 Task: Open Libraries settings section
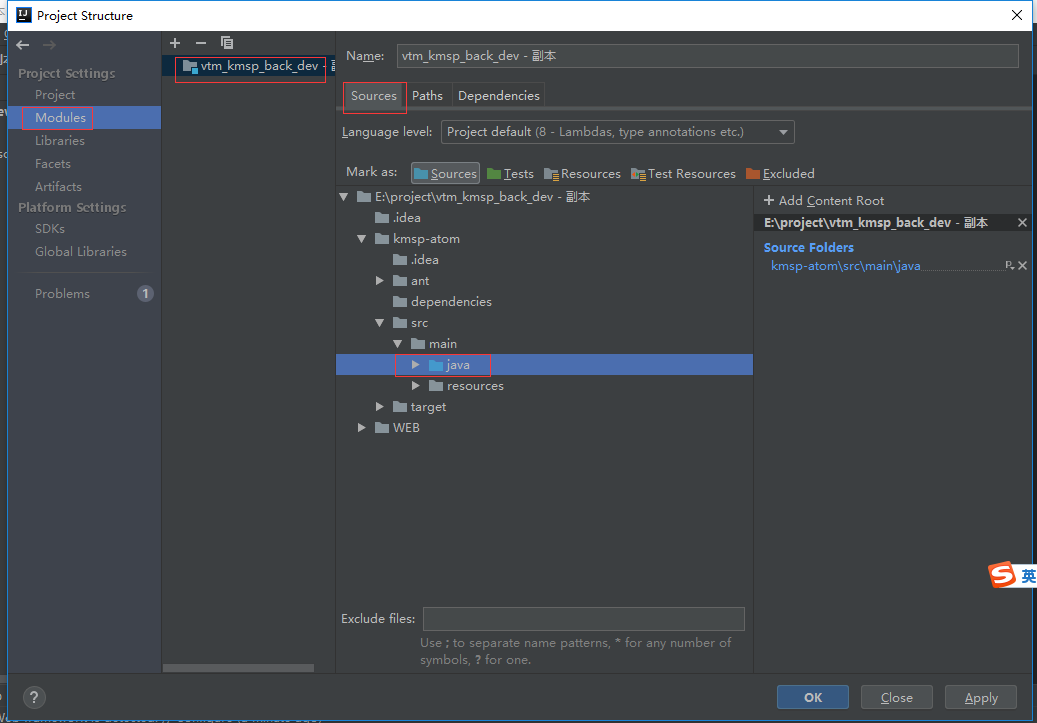click(60, 141)
